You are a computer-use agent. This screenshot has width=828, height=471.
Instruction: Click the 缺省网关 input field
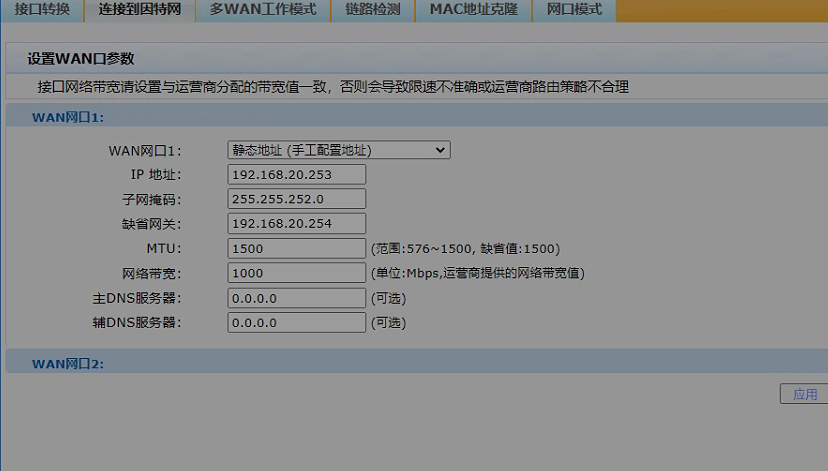(x=297, y=223)
